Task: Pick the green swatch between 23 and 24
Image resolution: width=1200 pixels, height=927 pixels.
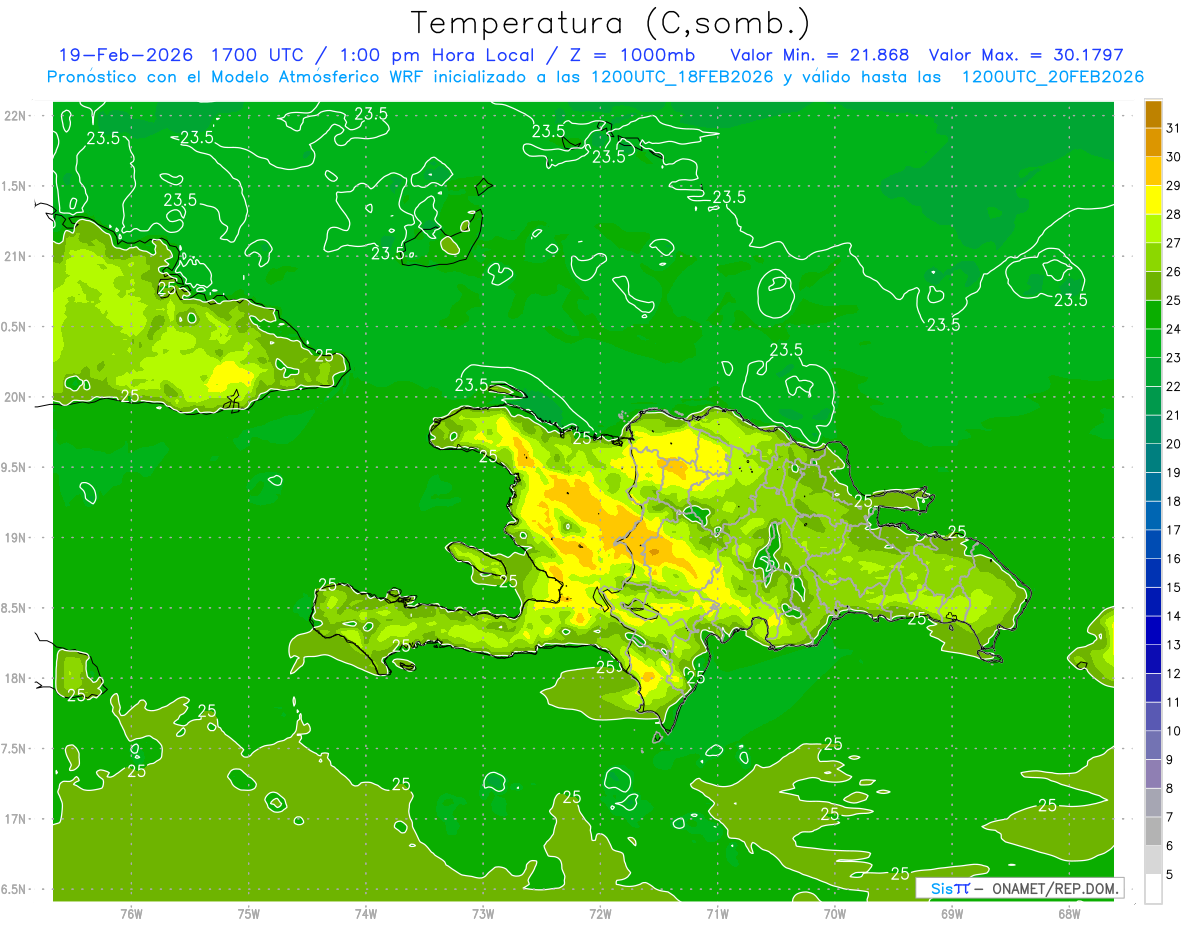Action: [1153, 343]
